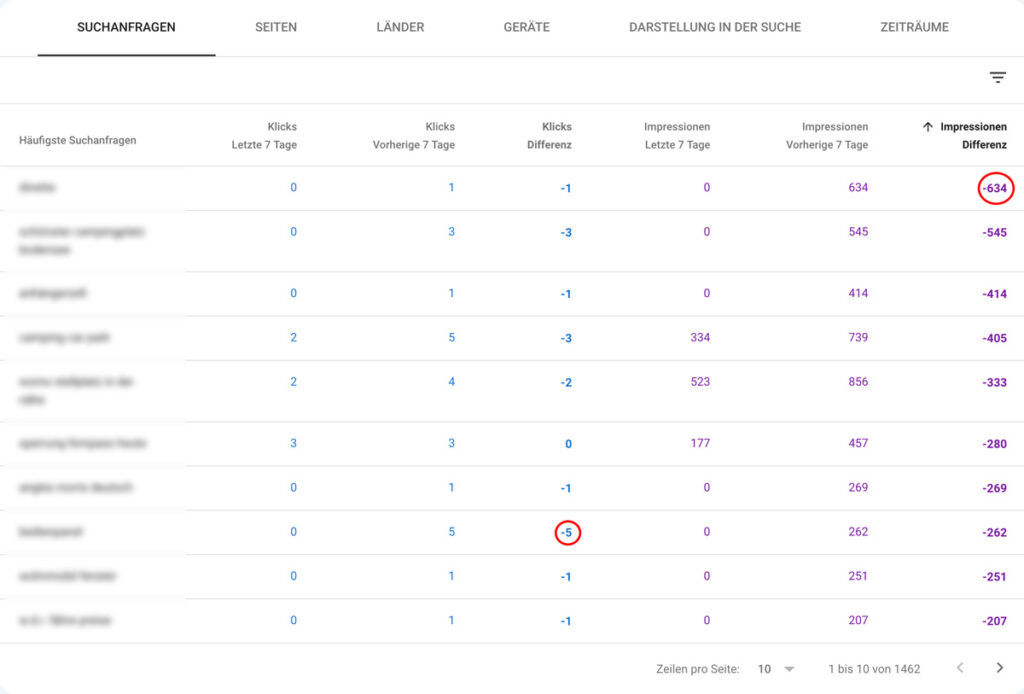Sort by Impressionen Letzte 7 Tage column
This screenshot has width=1024, height=694.
[x=676, y=136]
